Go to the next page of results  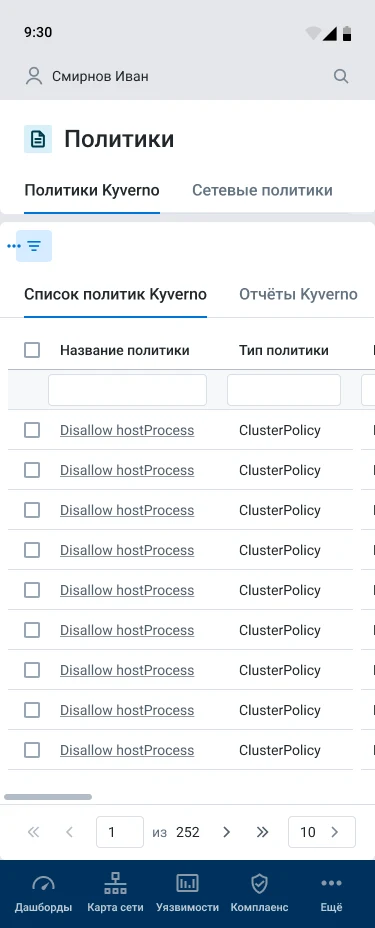coord(226,832)
